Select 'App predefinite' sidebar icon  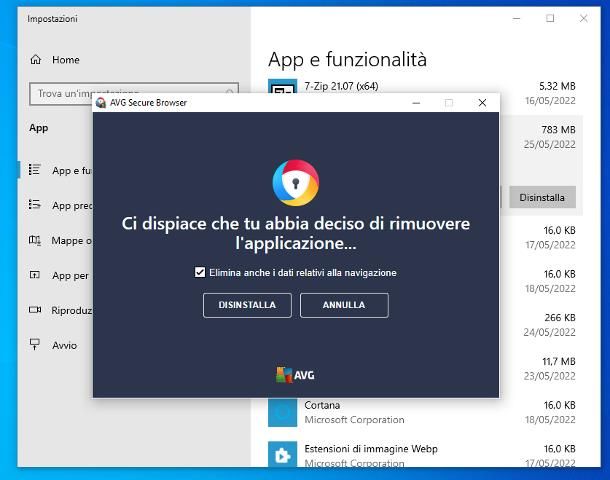(35, 205)
